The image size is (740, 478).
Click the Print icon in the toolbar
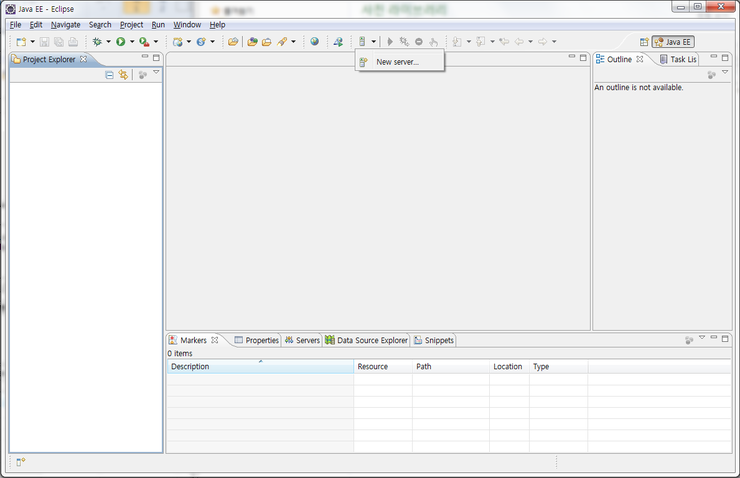[x=73, y=42]
